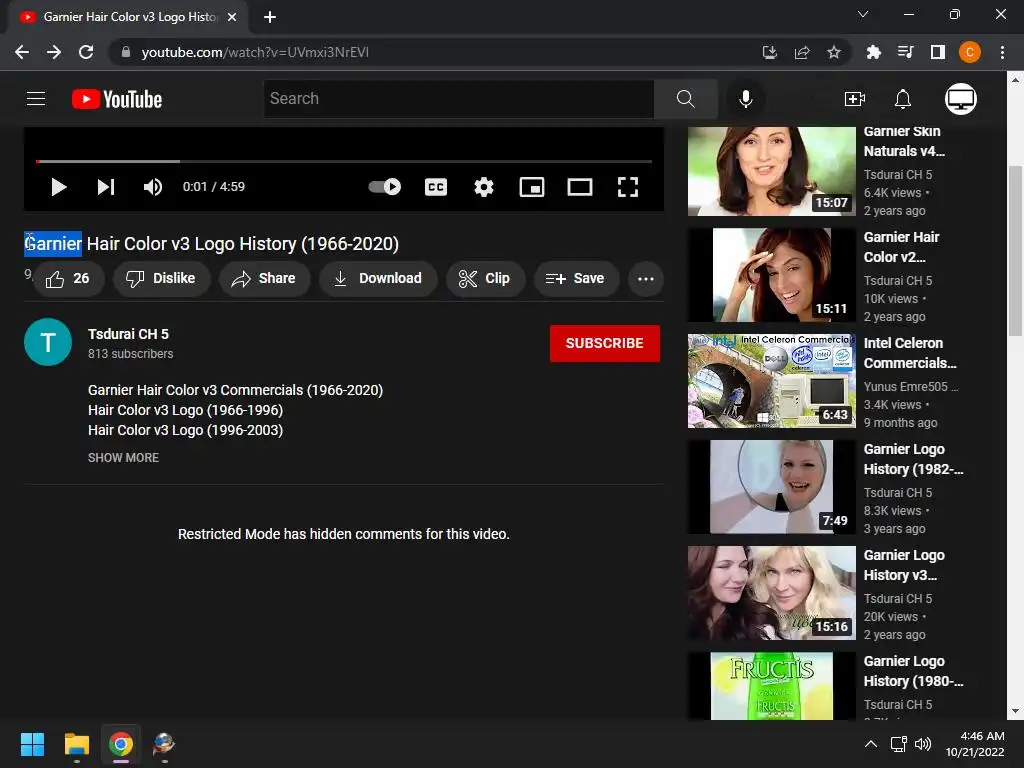Open Garnier Logo History (1982- video title
1024x768 pixels.
click(x=913, y=459)
